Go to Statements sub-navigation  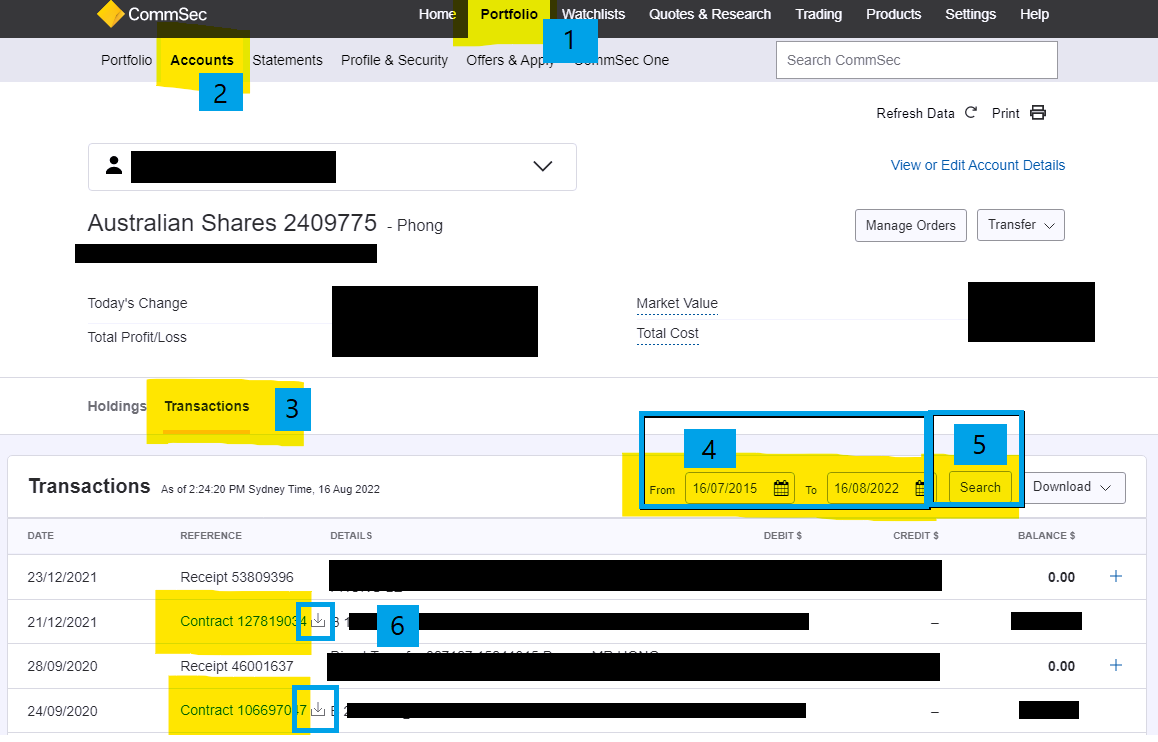(287, 60)
